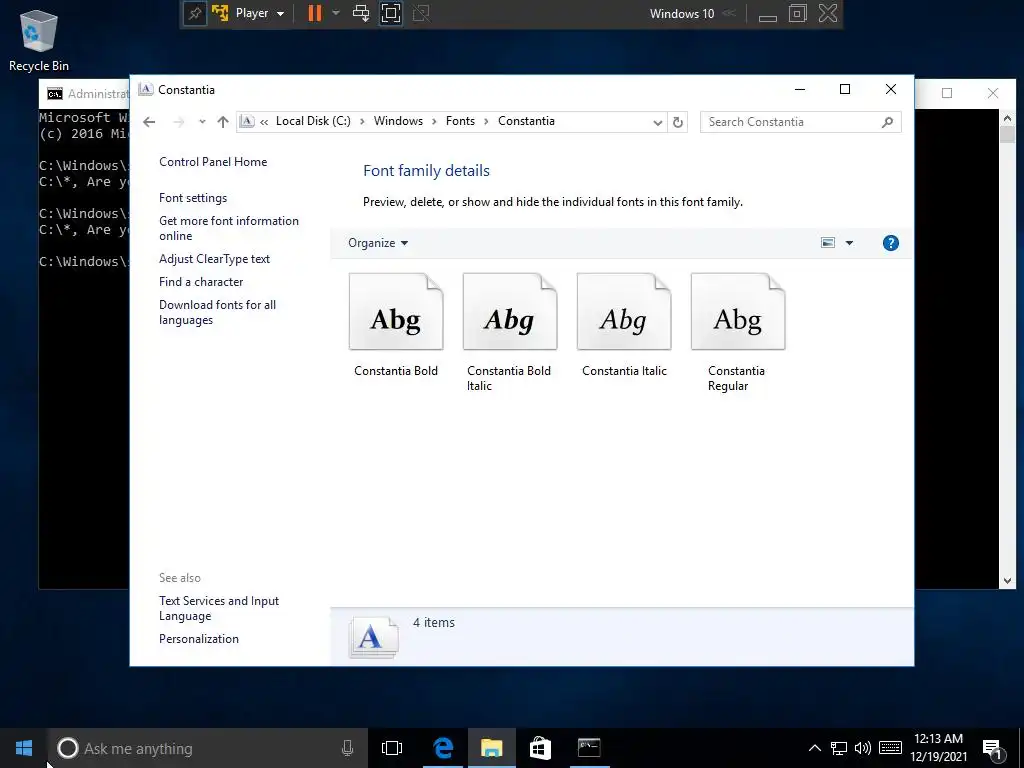
Task: Open the Action Center notifications icon
Action: click(992, 749)
